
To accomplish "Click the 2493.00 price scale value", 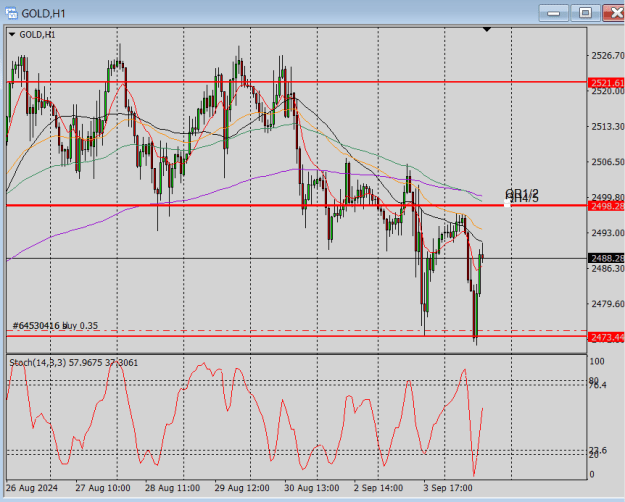I will coord(607,232).
